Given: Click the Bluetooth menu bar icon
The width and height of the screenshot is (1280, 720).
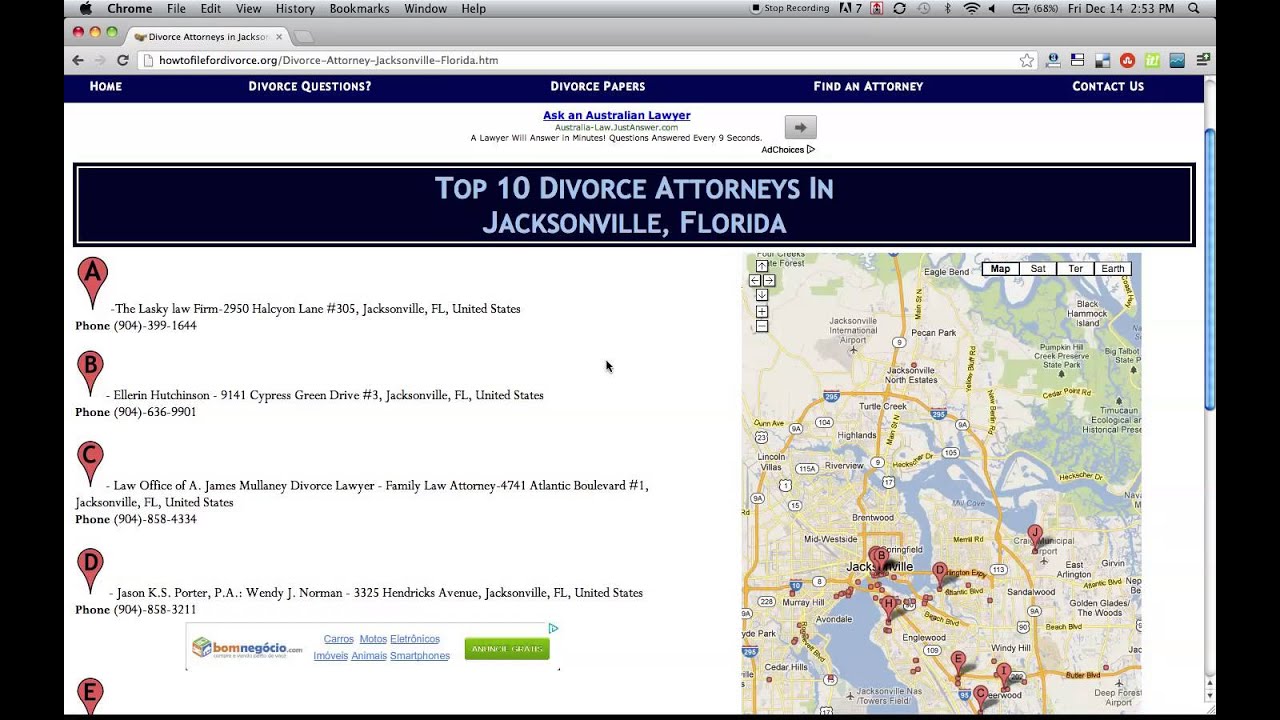Looking at the screenshot, I should [x=948, y=8].
